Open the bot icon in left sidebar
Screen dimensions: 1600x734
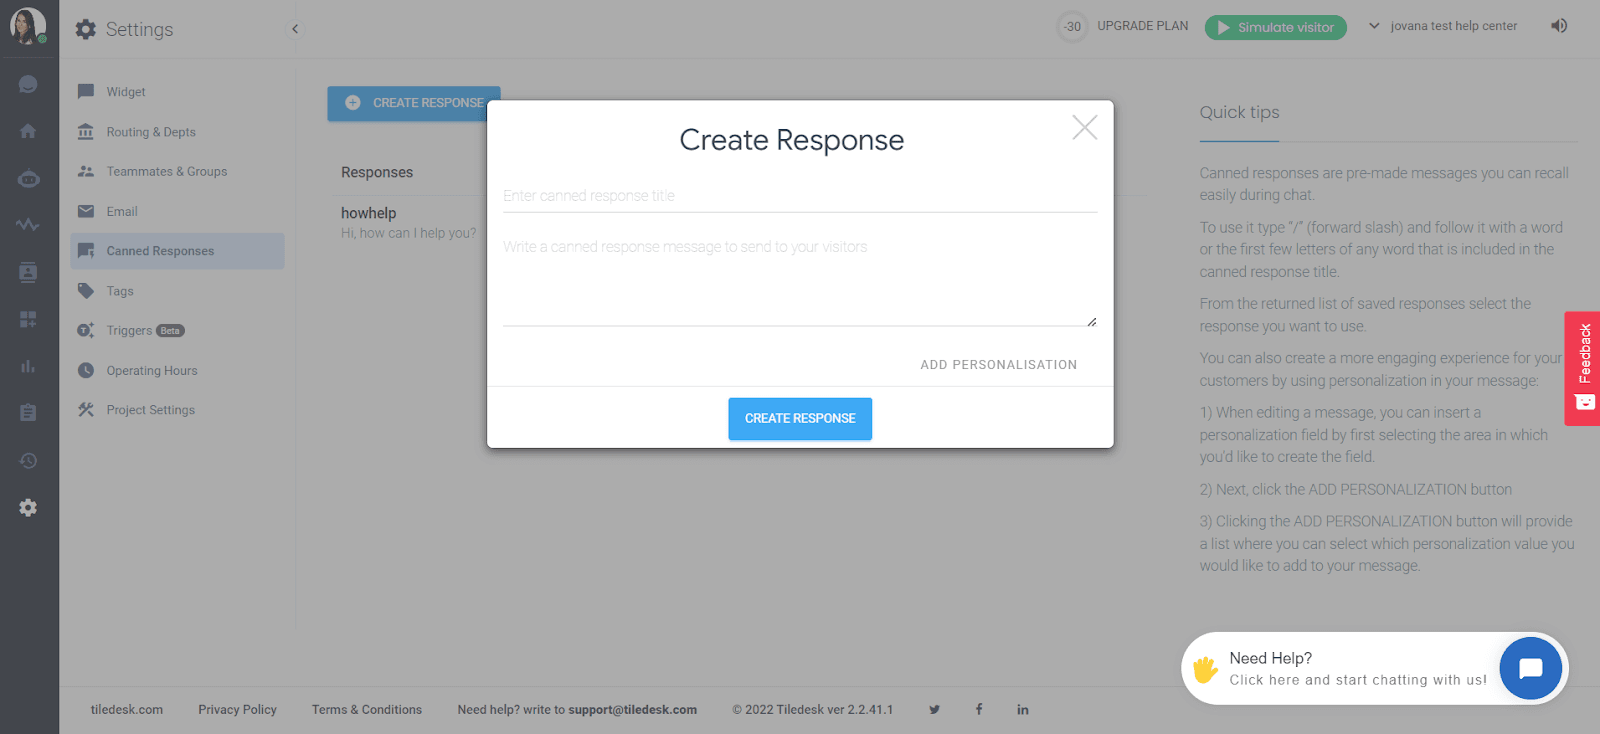pos(28,179)
